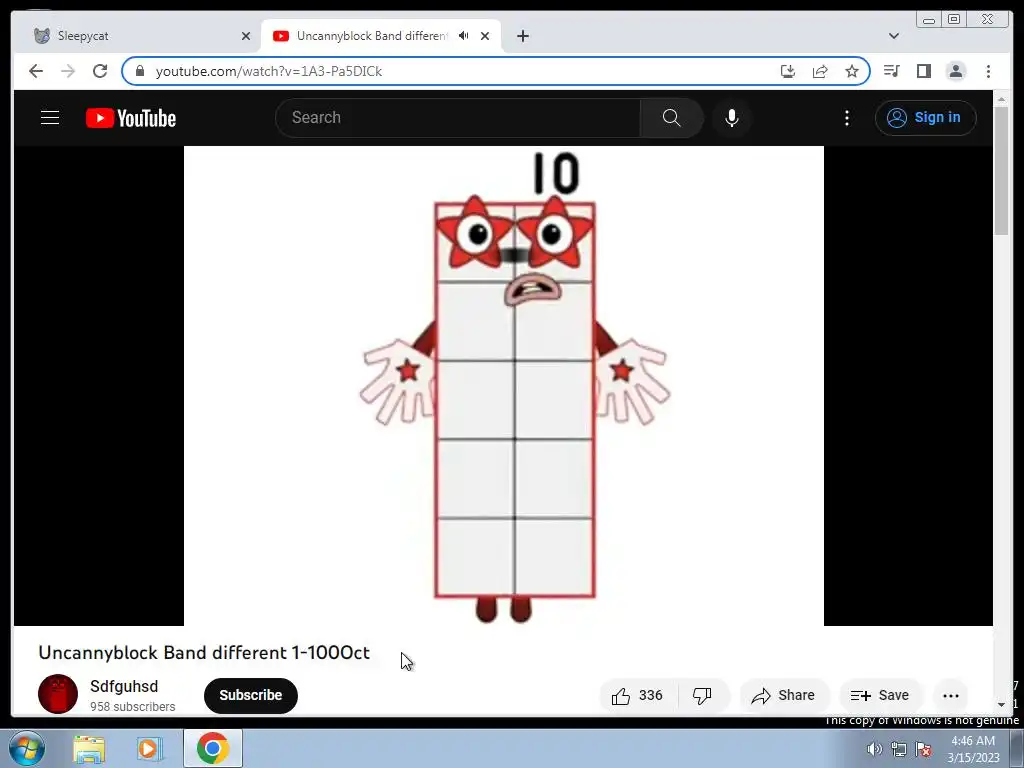The image size is (1024, 768).
Task: Open the YouTube hamburger guide menu
Action: (x=50, y=118)
